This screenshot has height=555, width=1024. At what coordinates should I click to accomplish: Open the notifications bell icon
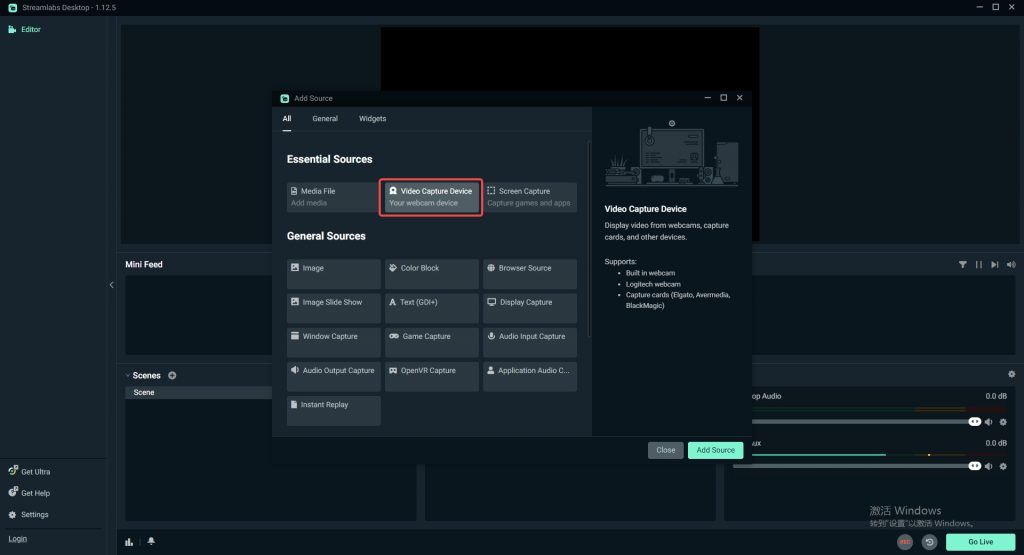151,541
